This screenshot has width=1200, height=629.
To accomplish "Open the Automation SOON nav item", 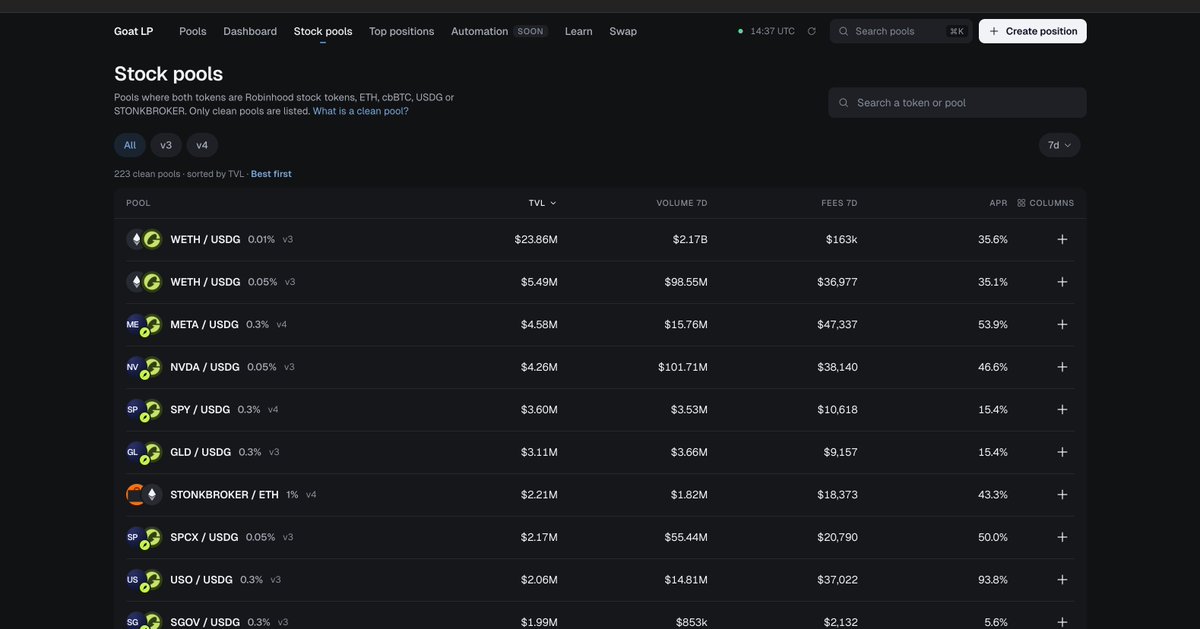I will (499, 31).
